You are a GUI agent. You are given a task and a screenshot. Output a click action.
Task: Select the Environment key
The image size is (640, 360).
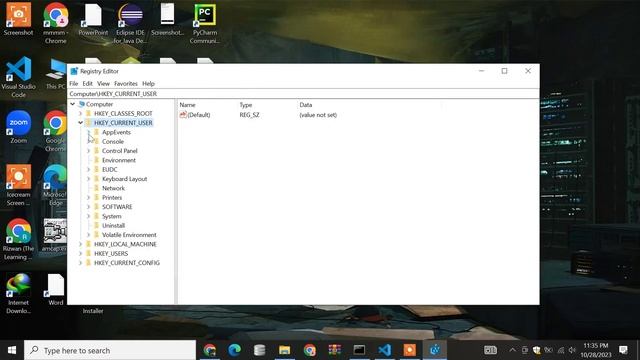tap(119, 160)
